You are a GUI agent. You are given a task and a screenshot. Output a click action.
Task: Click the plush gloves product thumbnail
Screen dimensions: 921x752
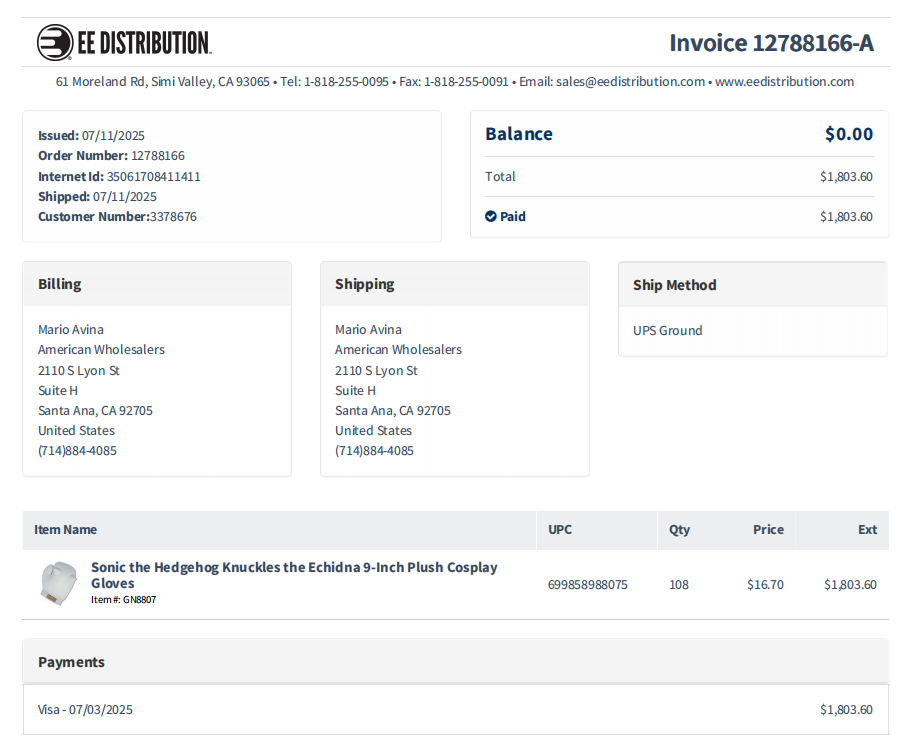(x=58, y=583)
